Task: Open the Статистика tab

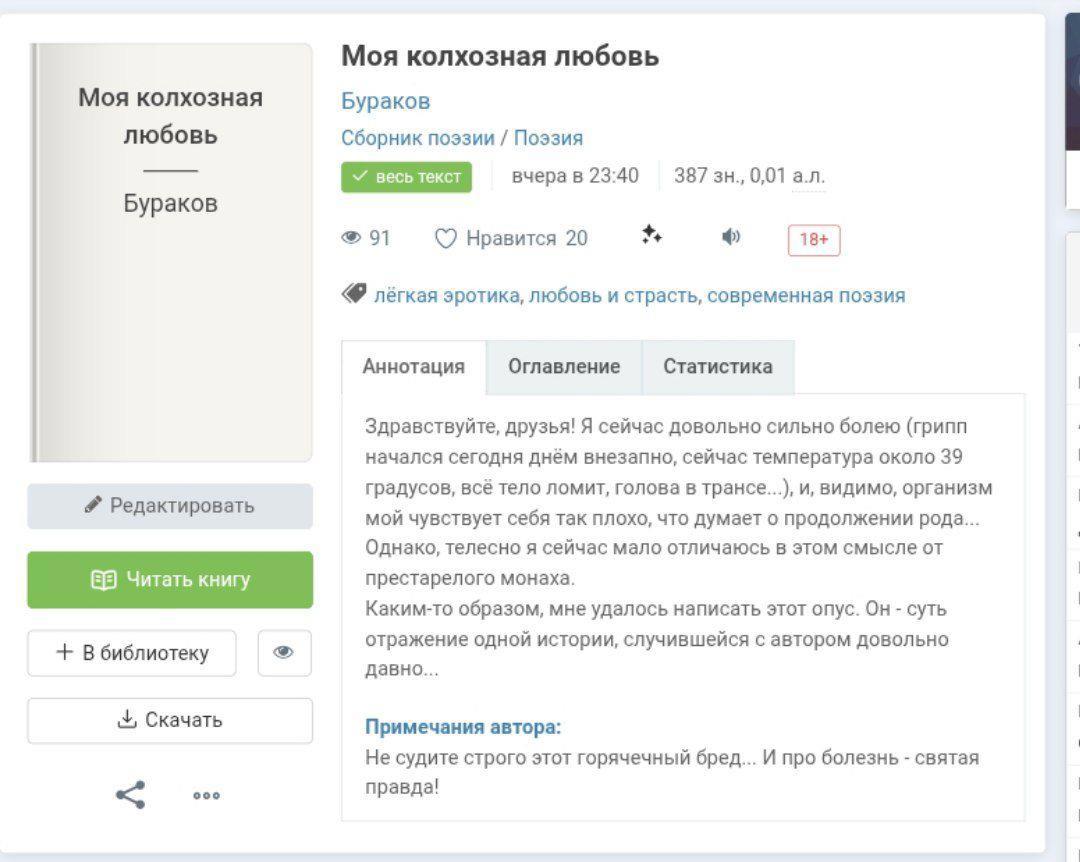Action: [718, 367]
